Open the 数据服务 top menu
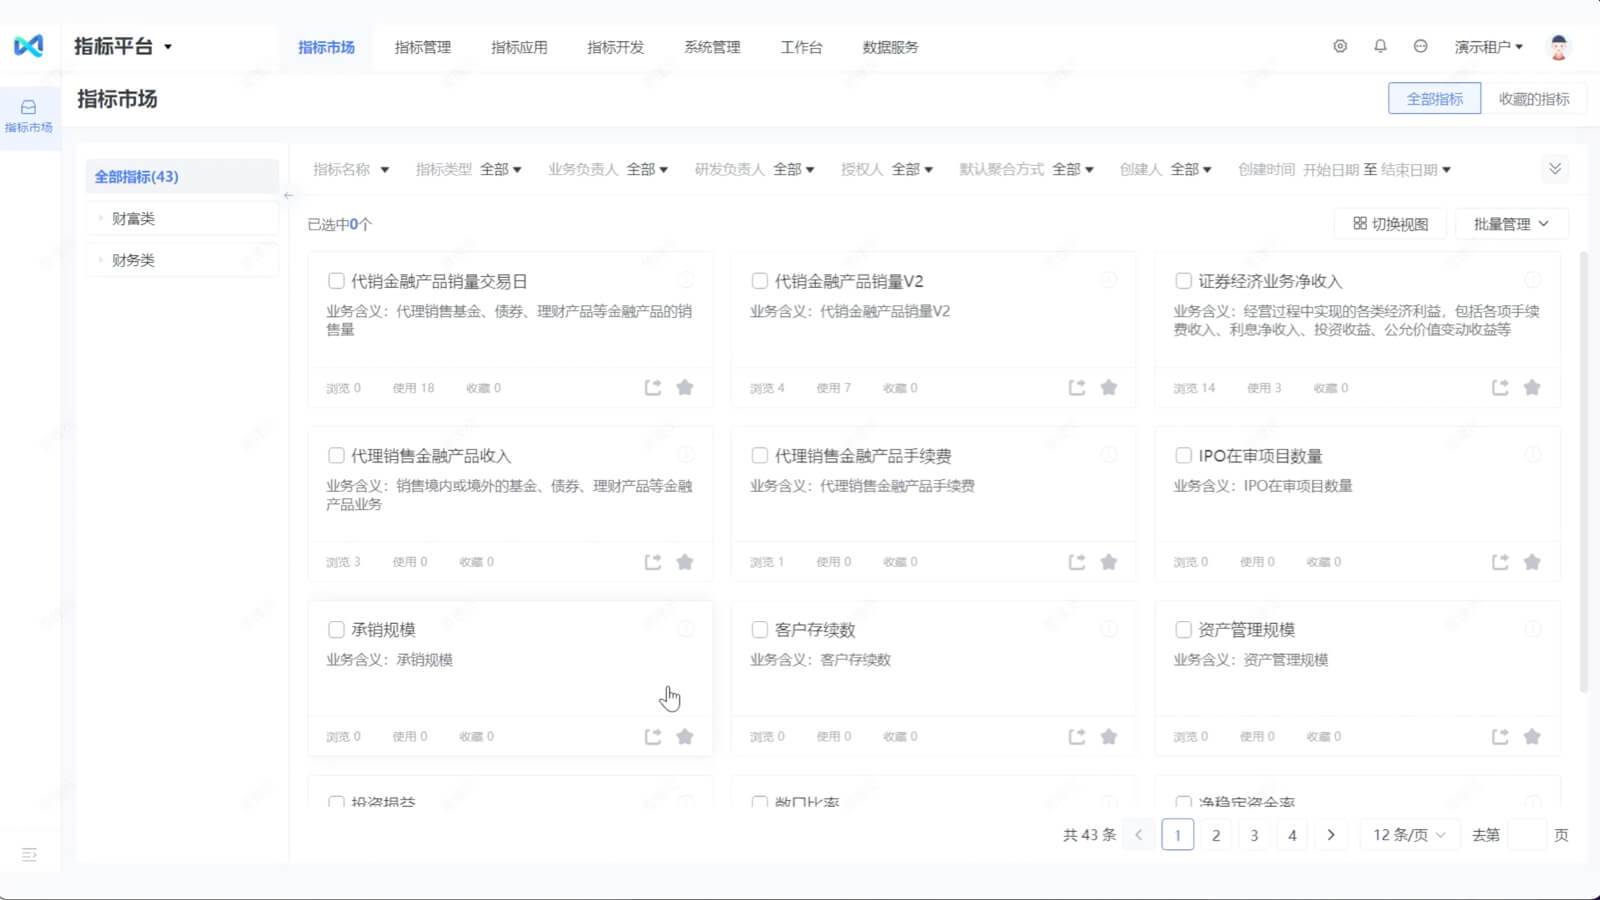 click(x=890, y=47)
